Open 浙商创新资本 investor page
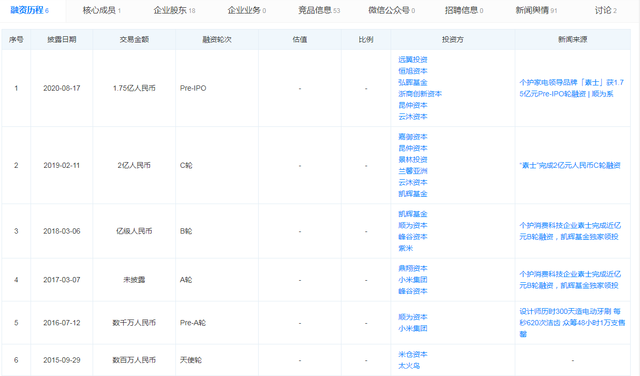Screen dimensions: 640x376 click(420, 94)
